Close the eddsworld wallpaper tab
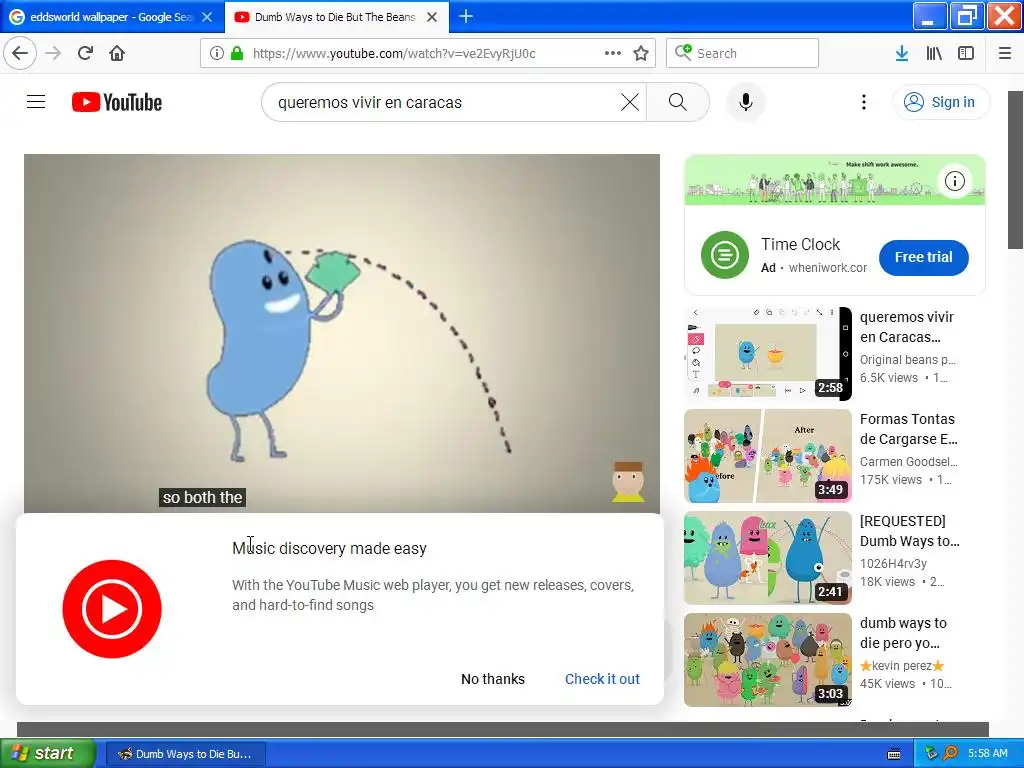The image size is (1024, 768). point(207,17)
